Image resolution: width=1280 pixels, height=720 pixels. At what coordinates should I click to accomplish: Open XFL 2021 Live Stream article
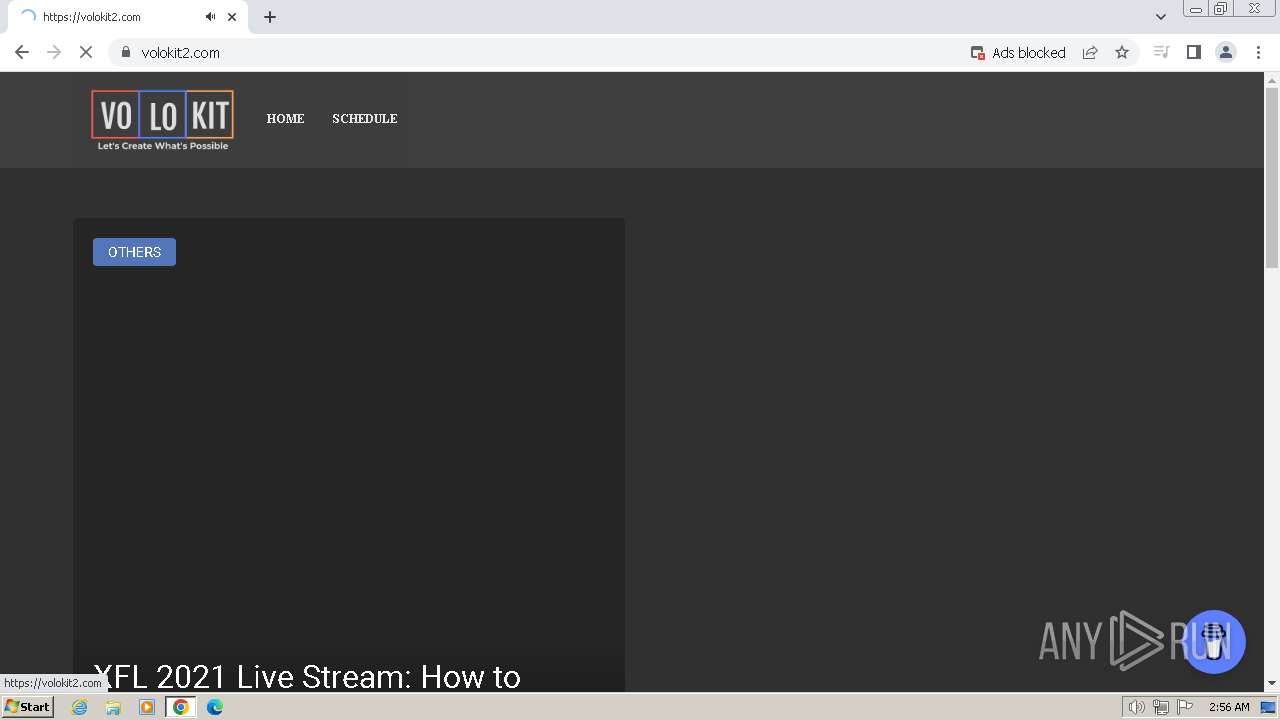point(307,677)
